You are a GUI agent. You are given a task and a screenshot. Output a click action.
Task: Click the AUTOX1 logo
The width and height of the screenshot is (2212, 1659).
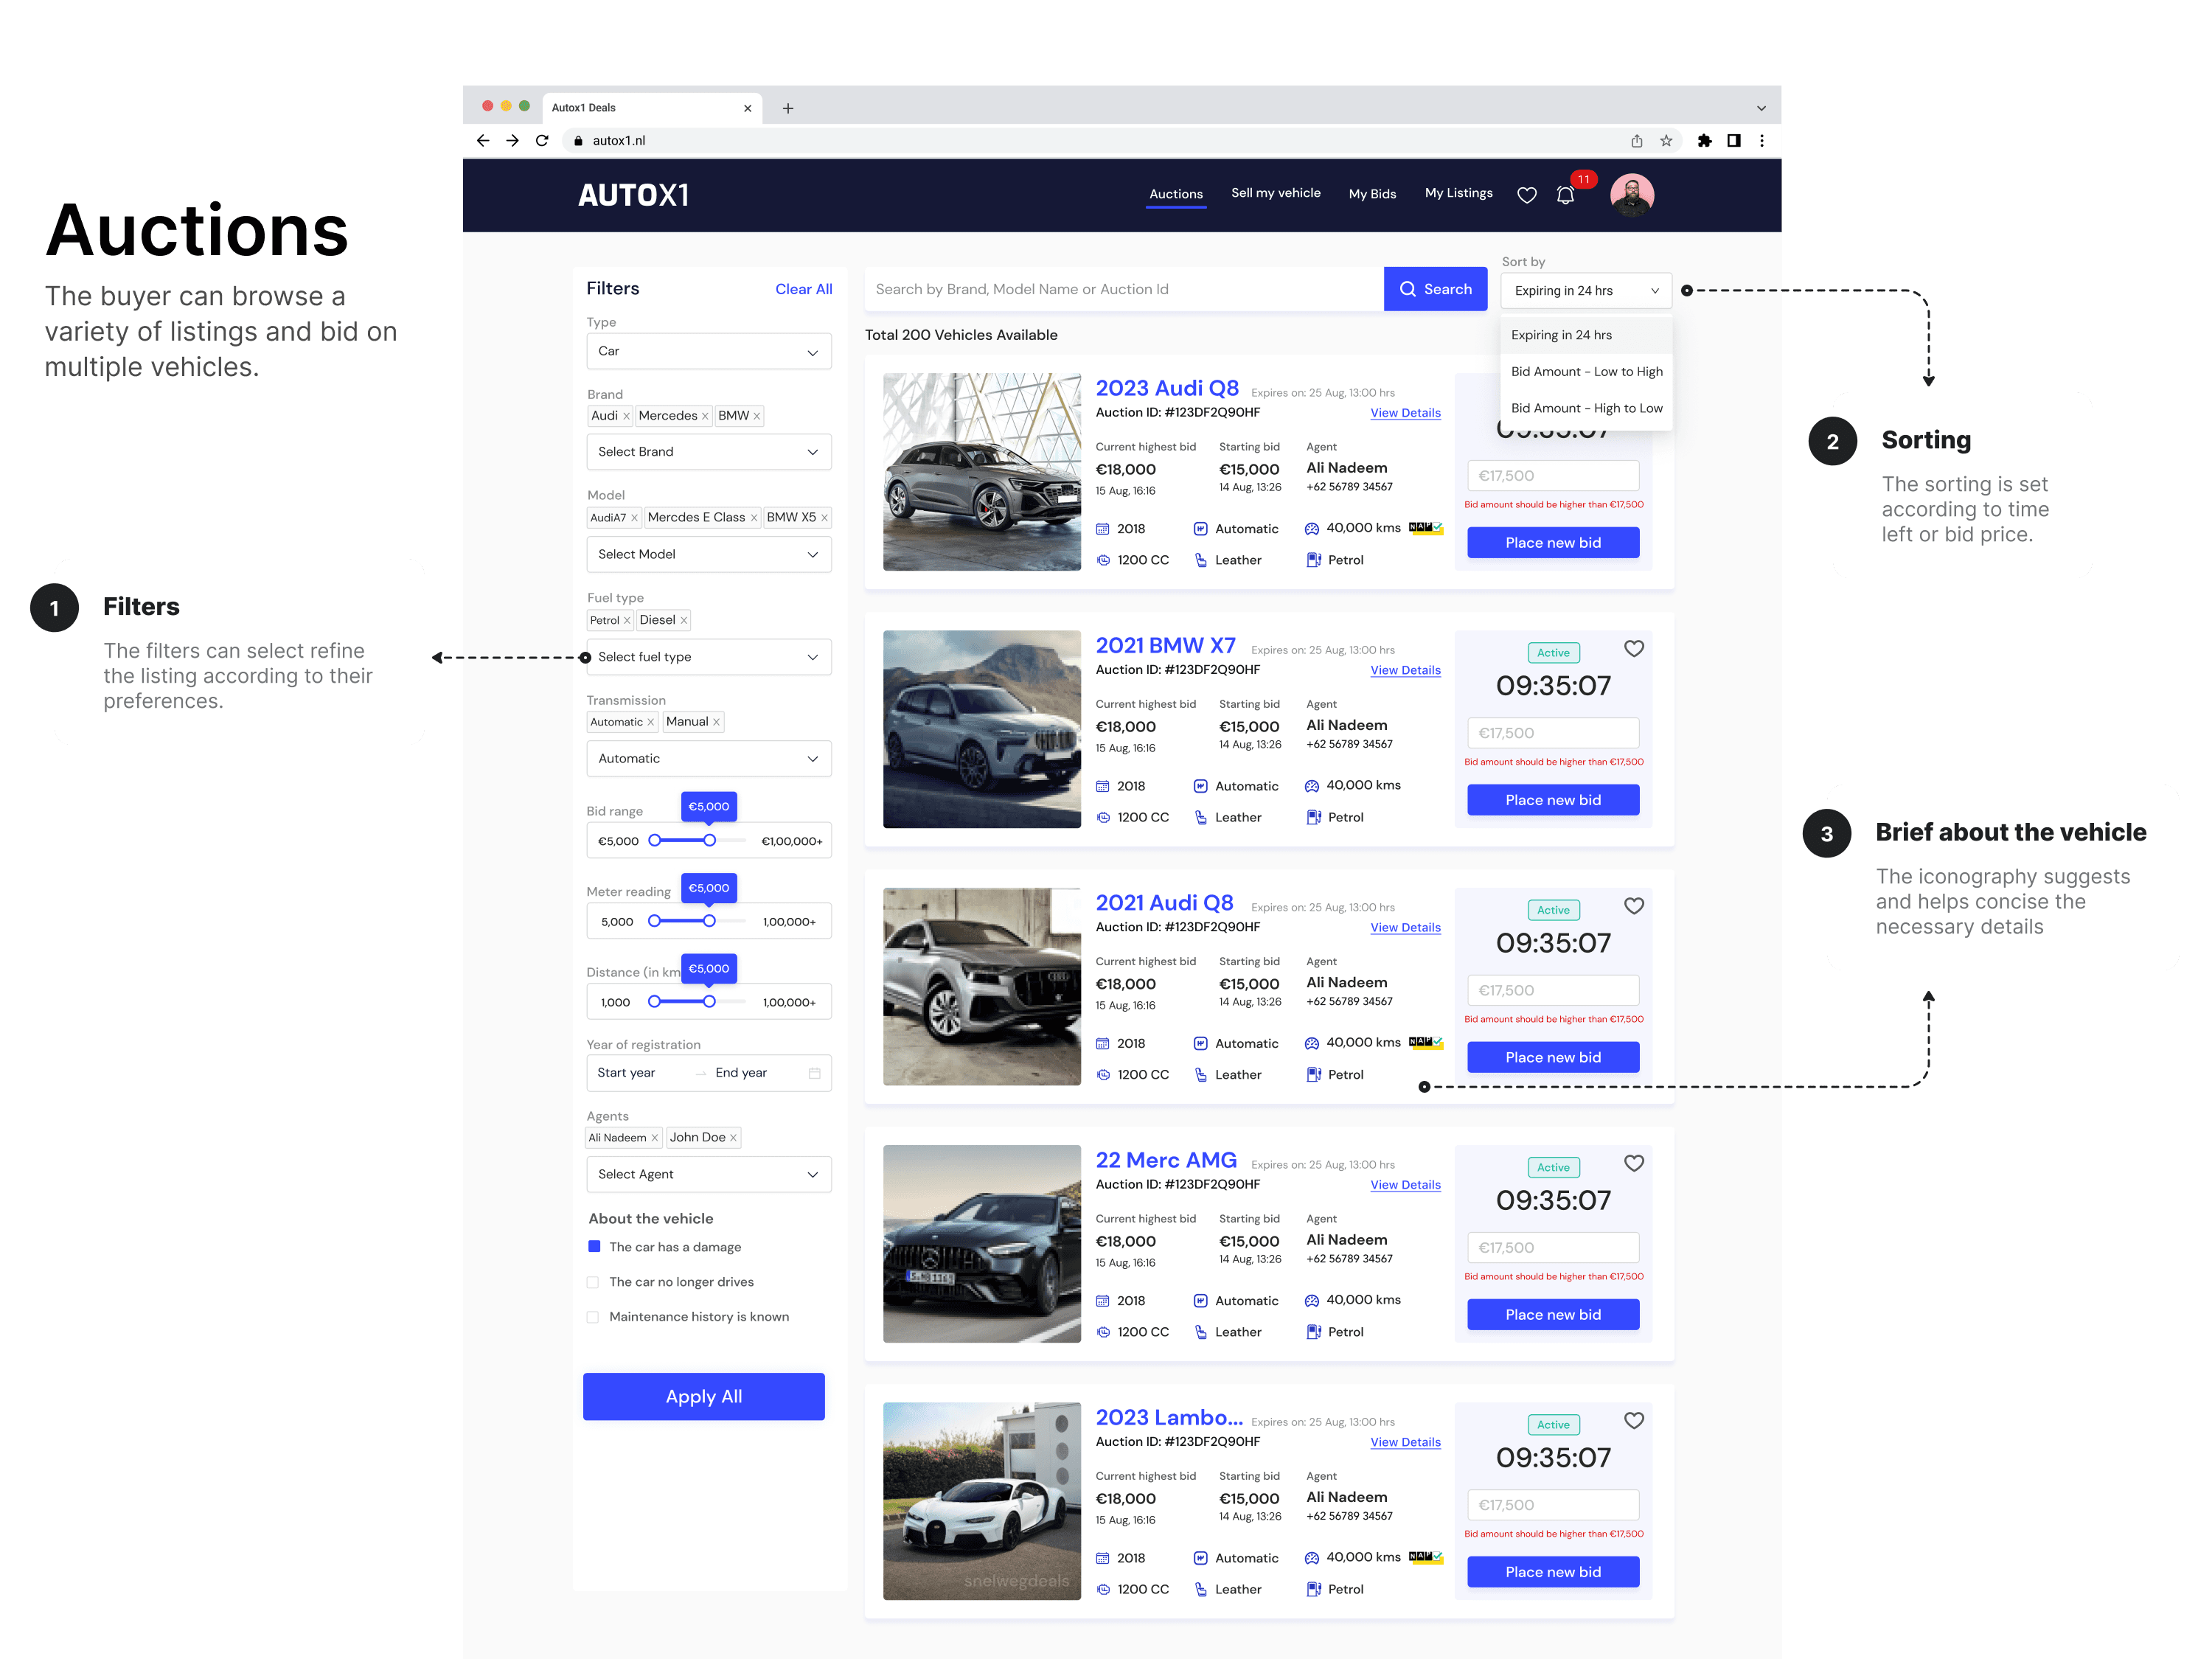point(634,195)
